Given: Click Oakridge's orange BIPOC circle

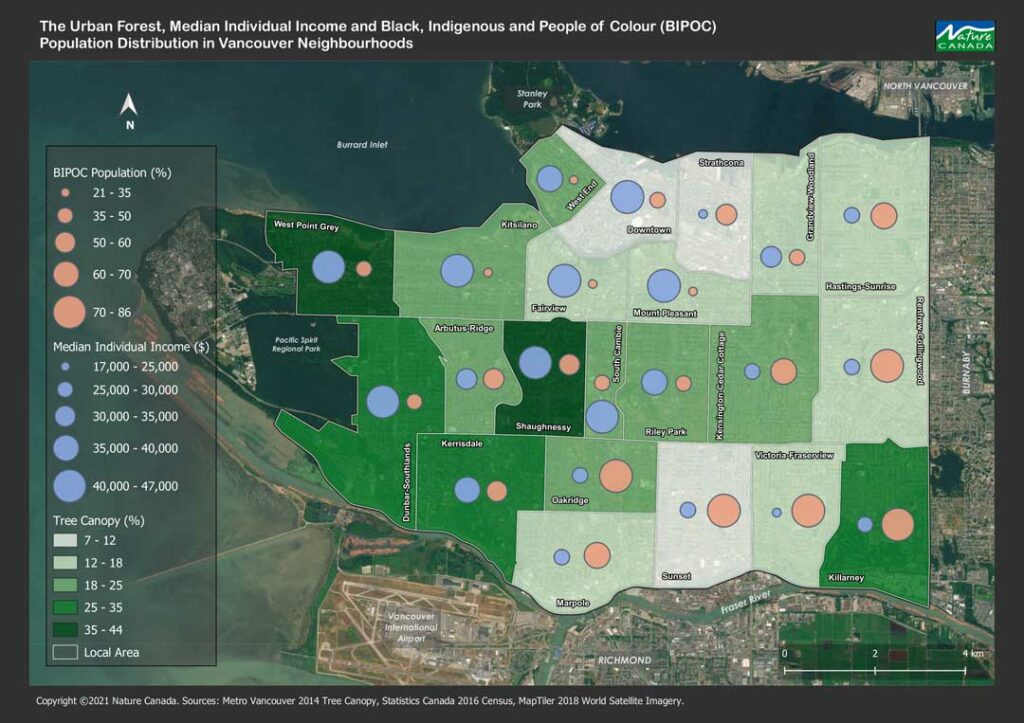Looking at the screenshot, I should coord(616,475).
